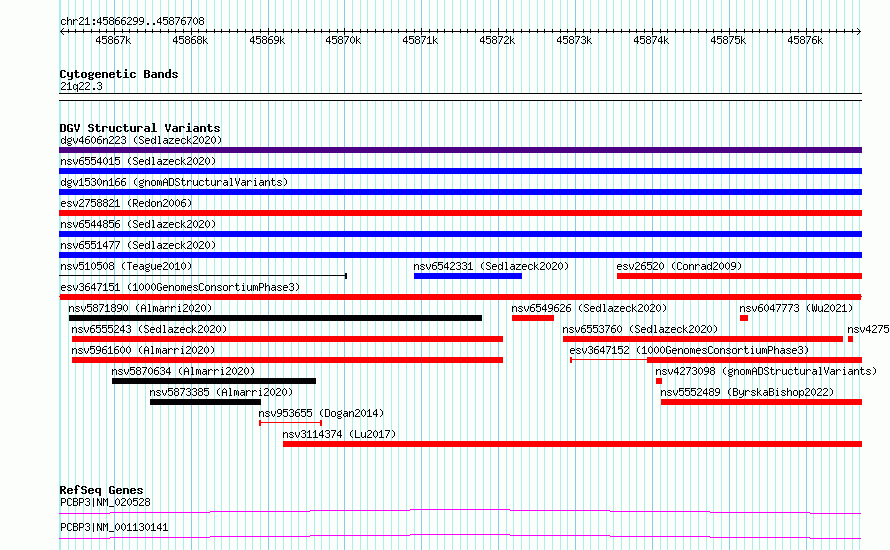This screenshot has width=890, height=550.
Task: Open the nsv6544856 (Sedlazeck2020) label
Action: pos(138,224)
